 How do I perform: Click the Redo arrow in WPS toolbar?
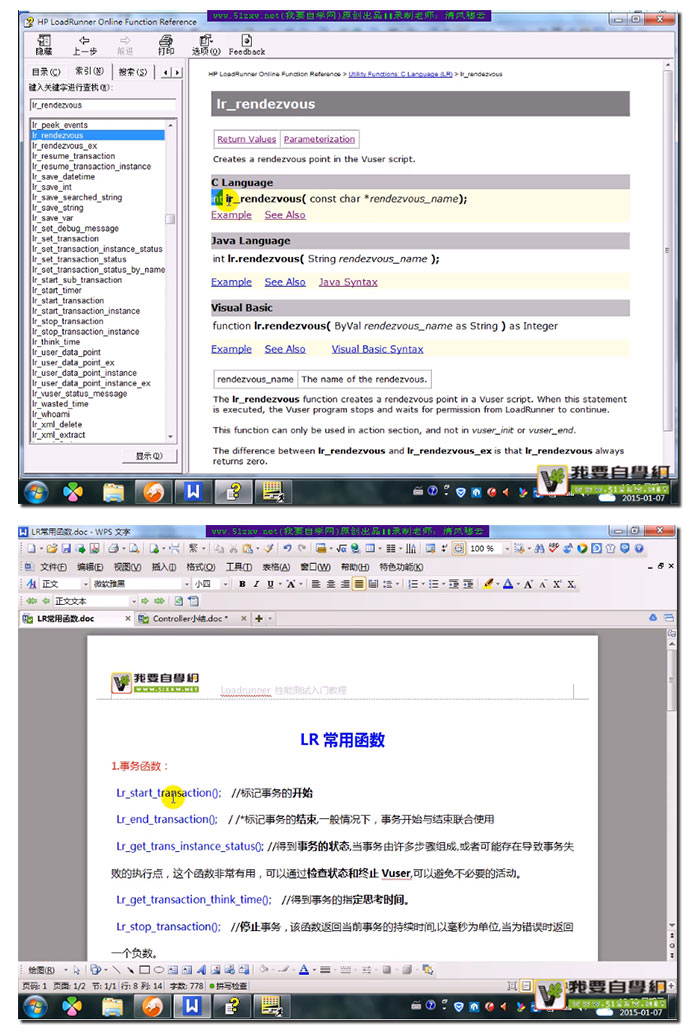(301, 548)
